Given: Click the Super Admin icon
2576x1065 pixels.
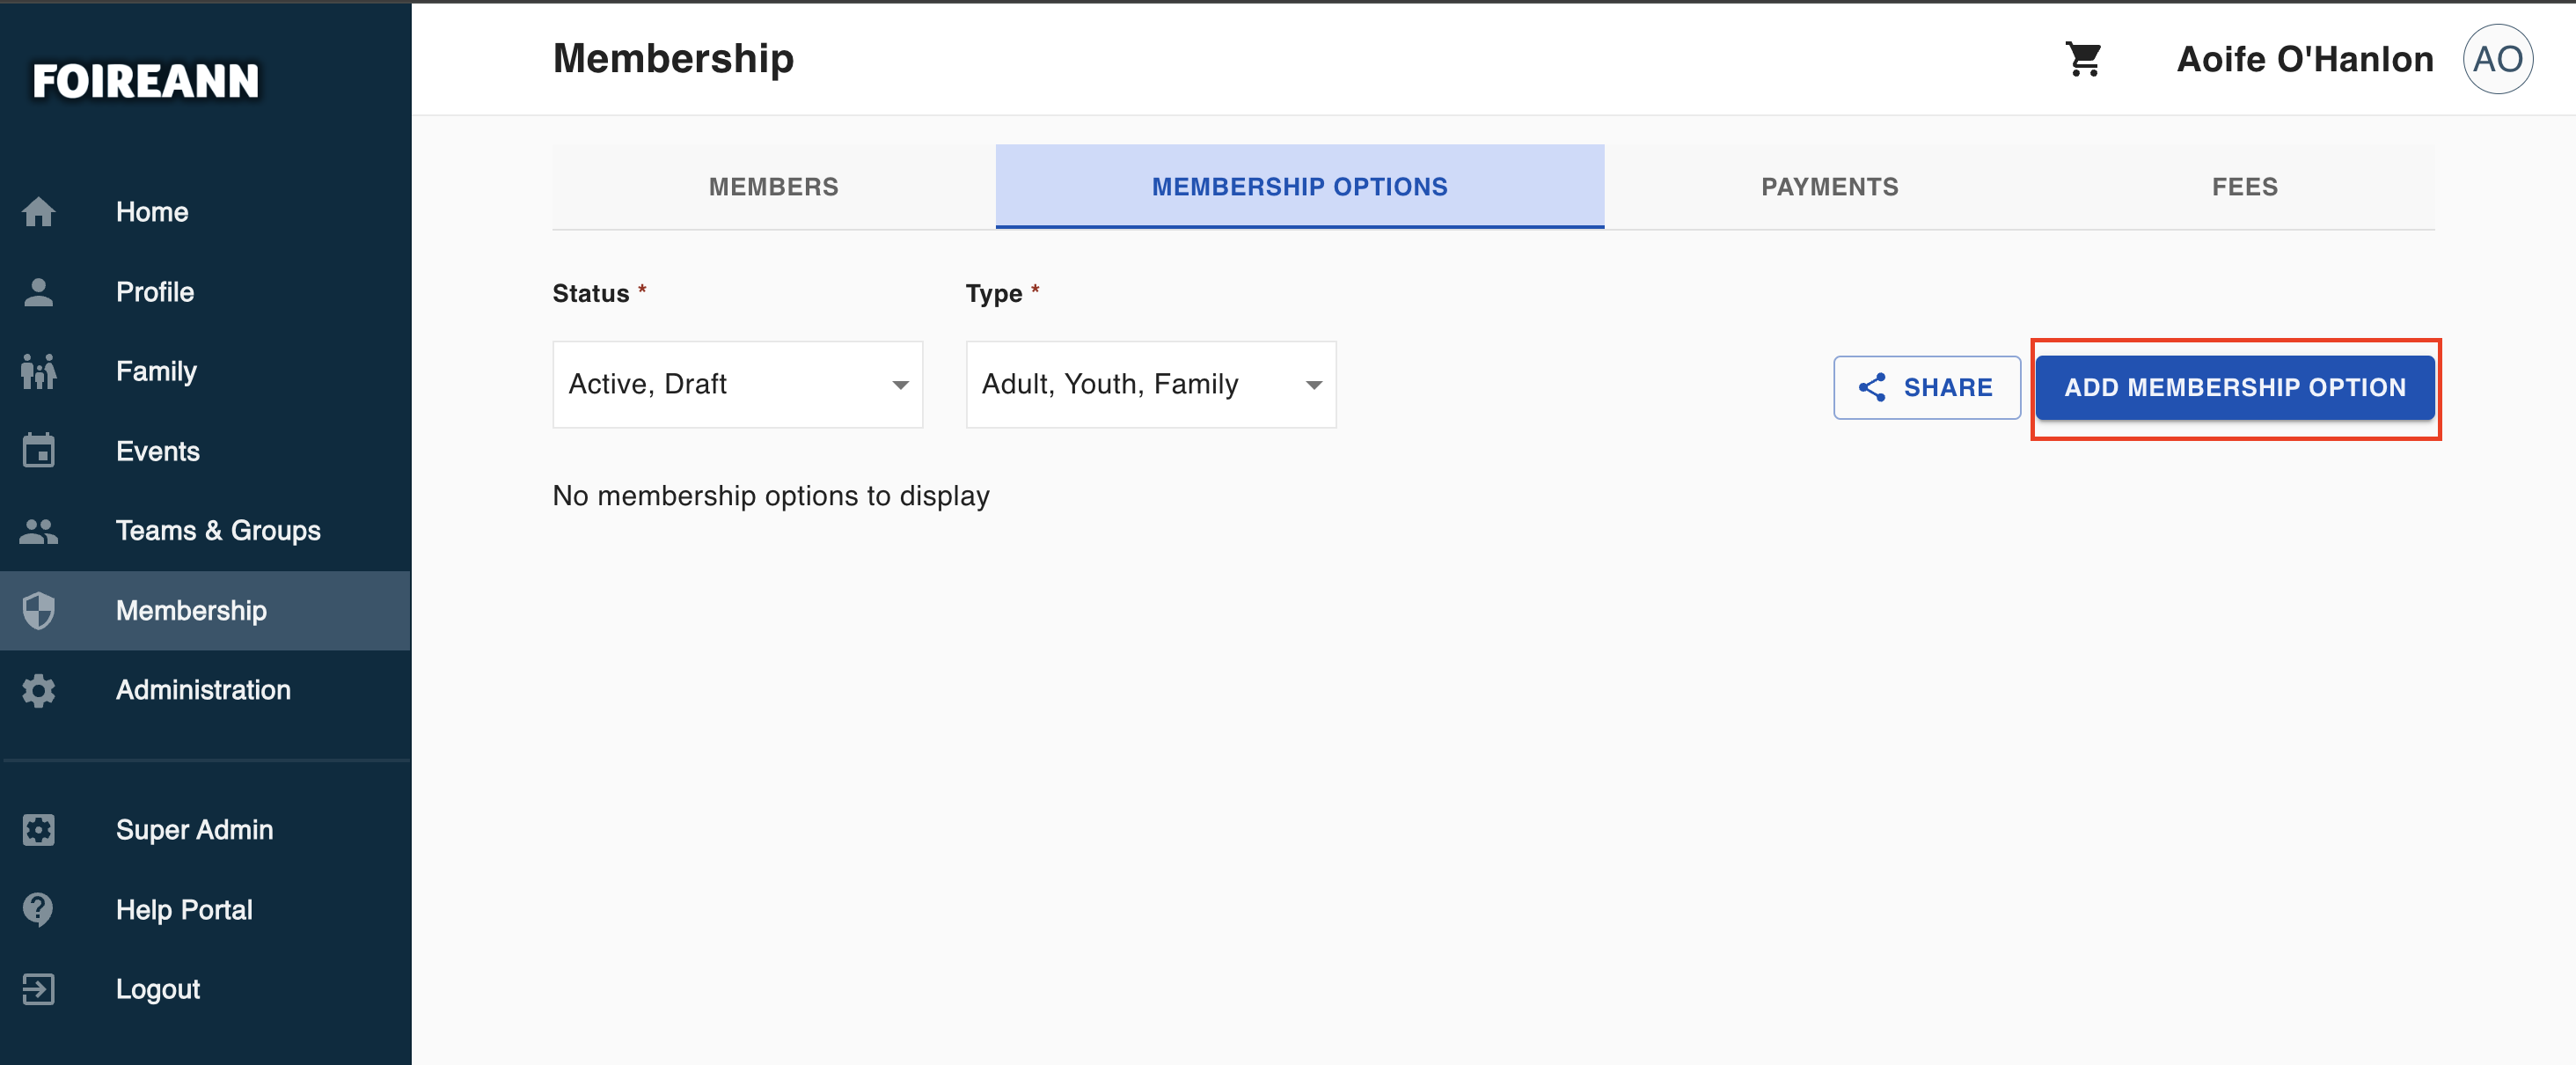Looking at the screenshot, I should click(x=38, y=829).
